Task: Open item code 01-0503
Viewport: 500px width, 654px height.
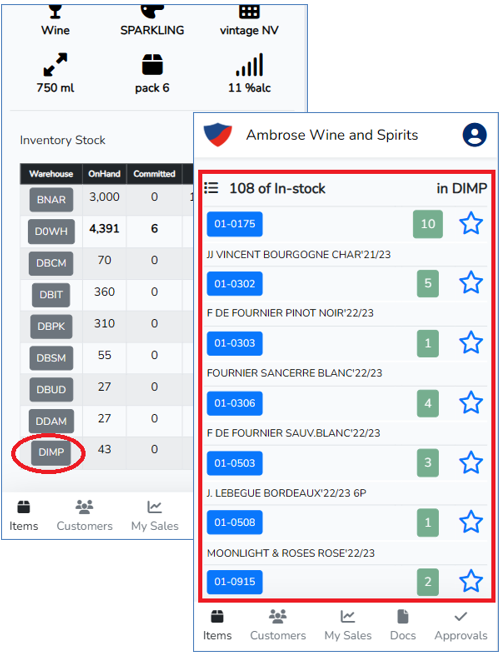Action: pos(235,463)
